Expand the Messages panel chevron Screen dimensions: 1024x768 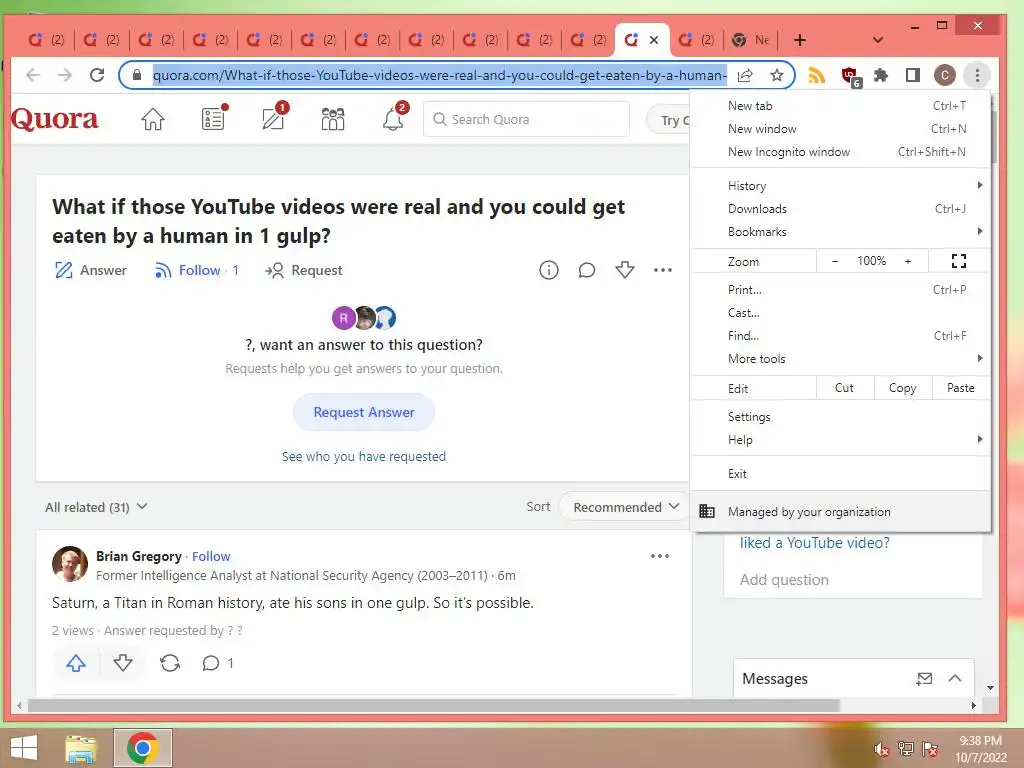tap(955, 679)
